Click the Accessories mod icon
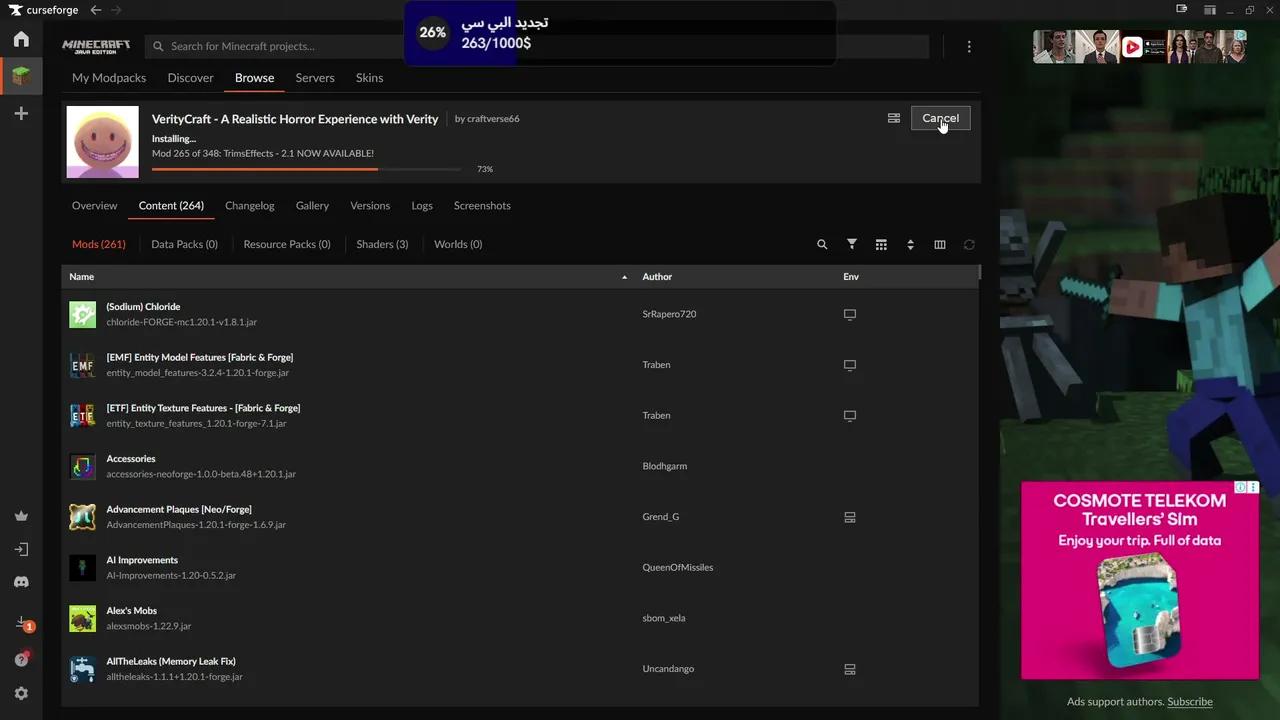1280x720 pixels. point(82,466)
